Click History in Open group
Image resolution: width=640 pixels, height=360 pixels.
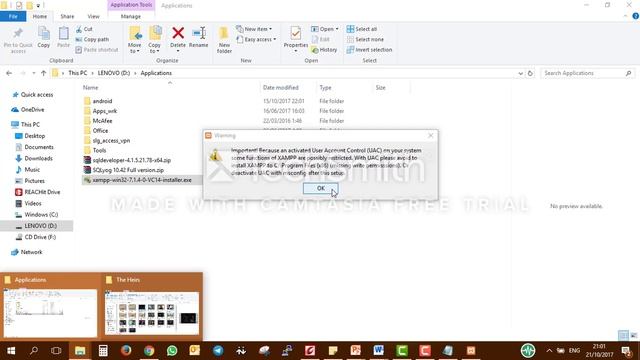click(324, 49)
